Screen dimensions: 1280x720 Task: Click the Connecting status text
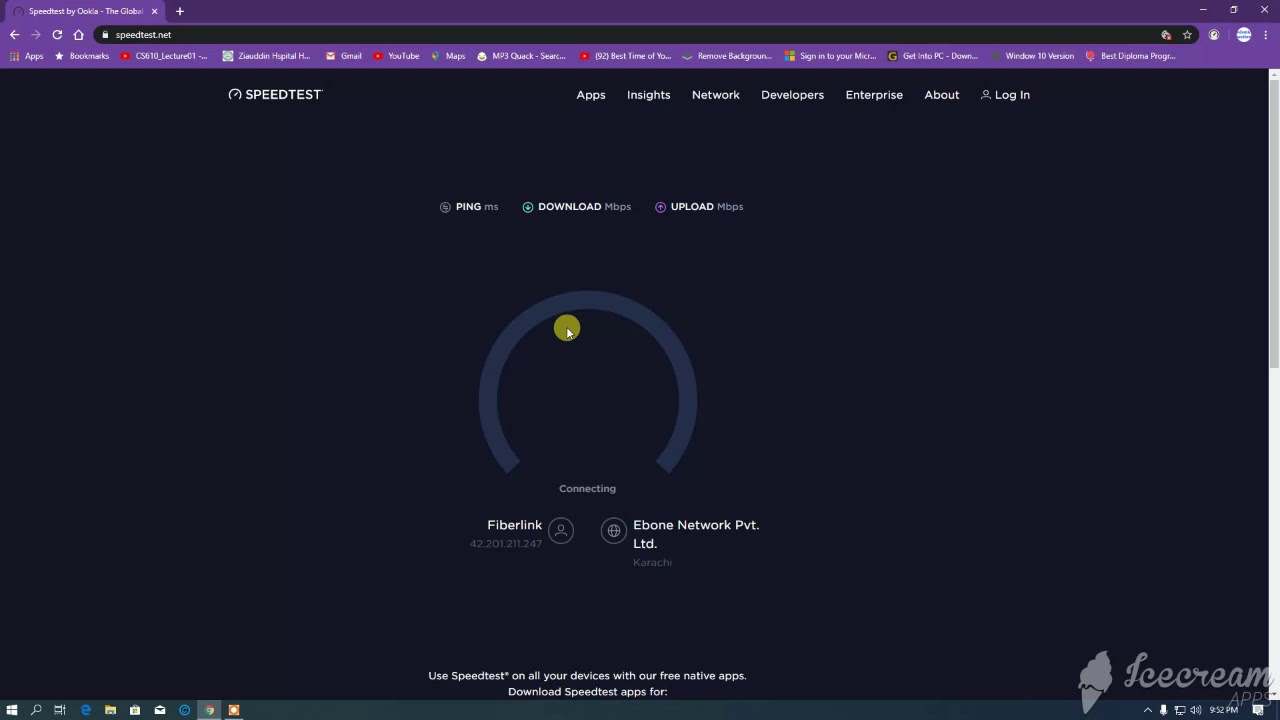pos(587,489)
